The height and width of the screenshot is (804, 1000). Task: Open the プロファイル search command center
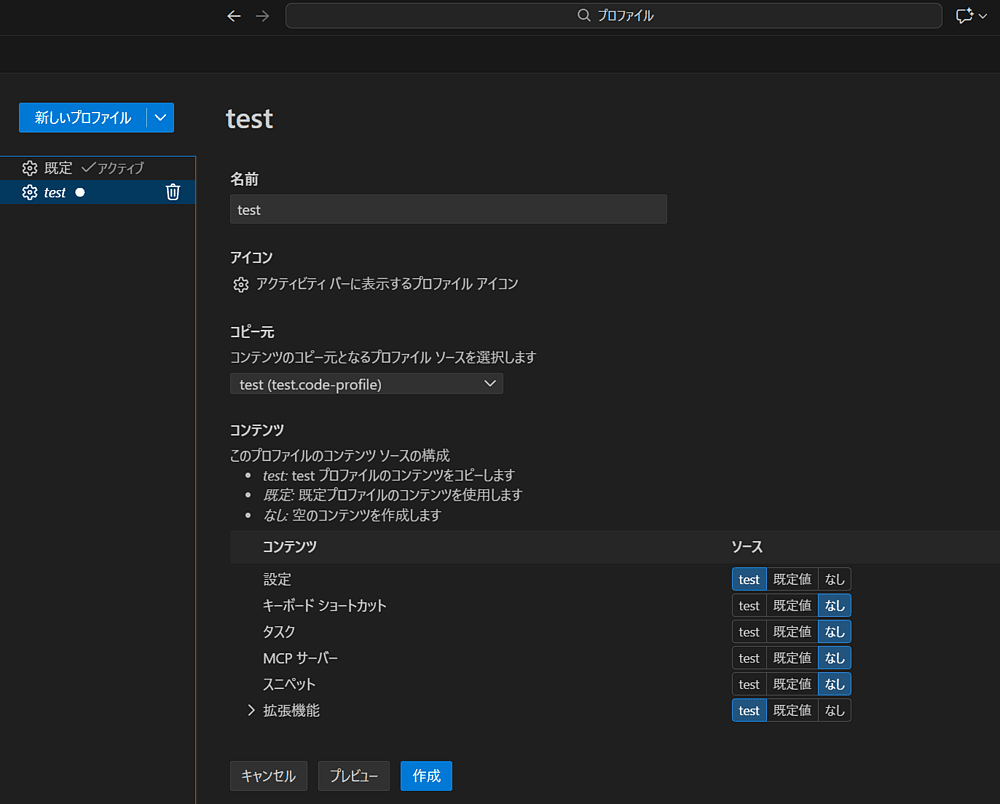coord(613,15)
